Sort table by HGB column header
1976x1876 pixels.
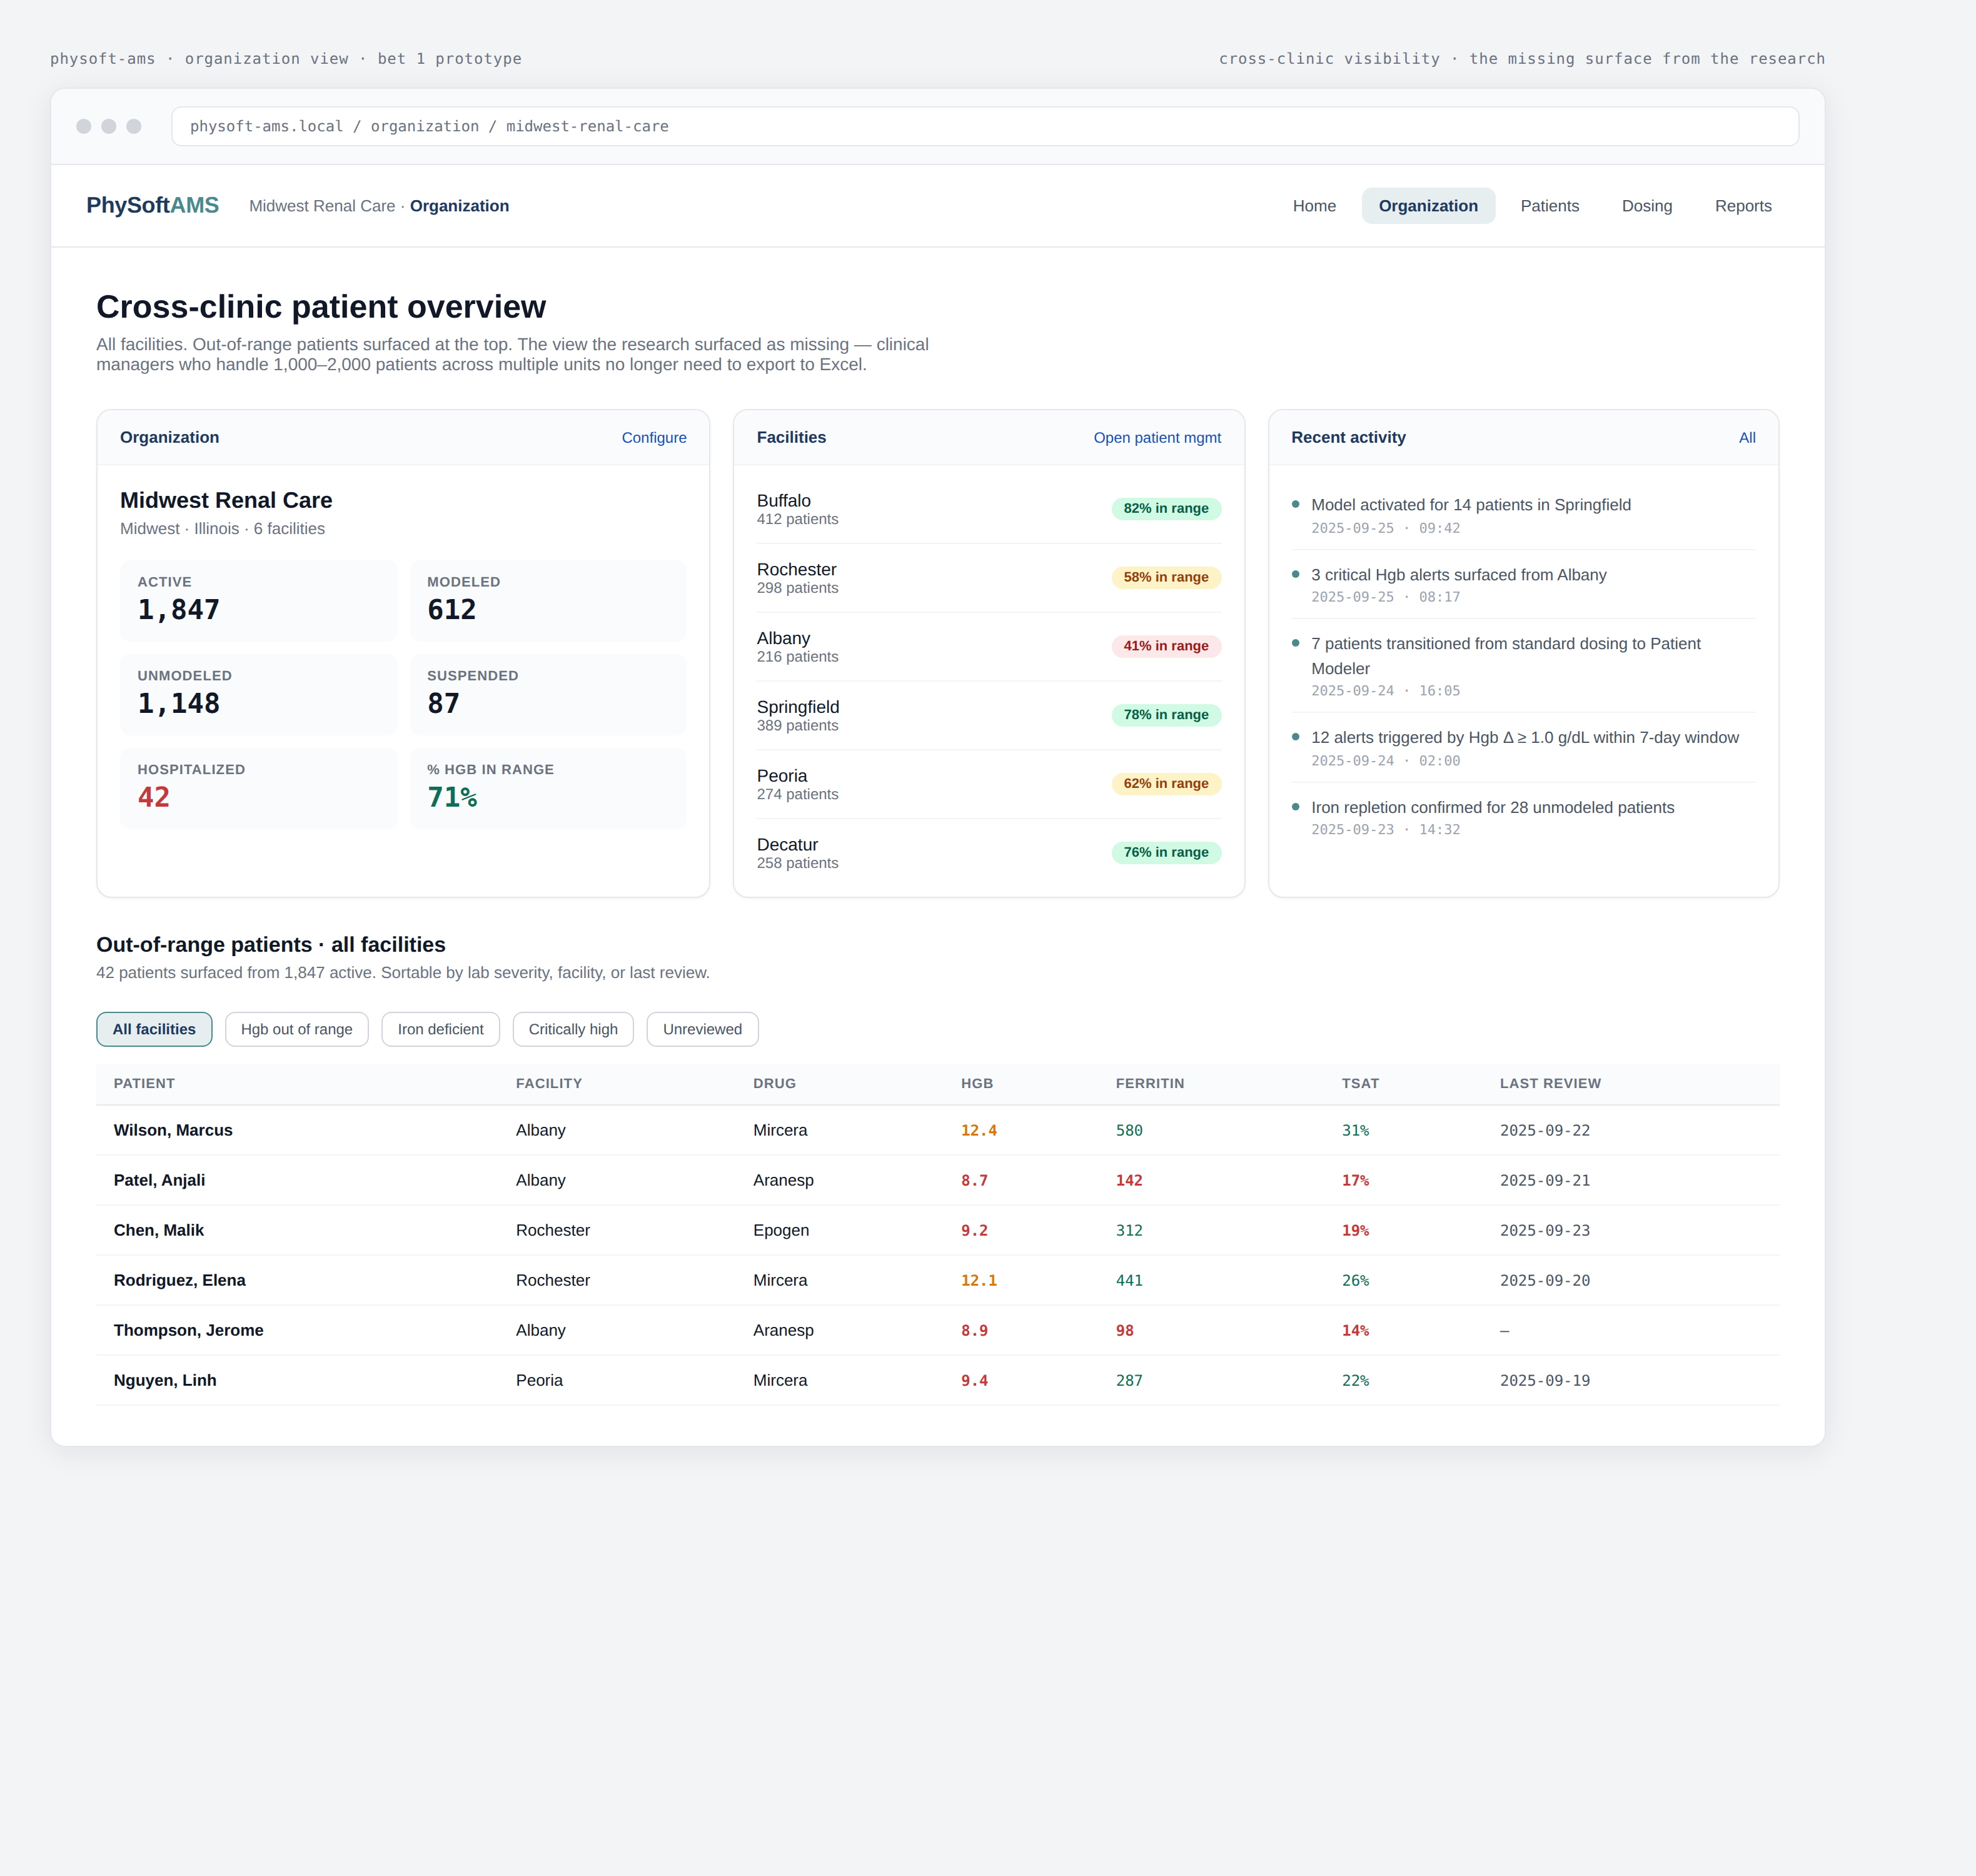[x=976, y=1083]
